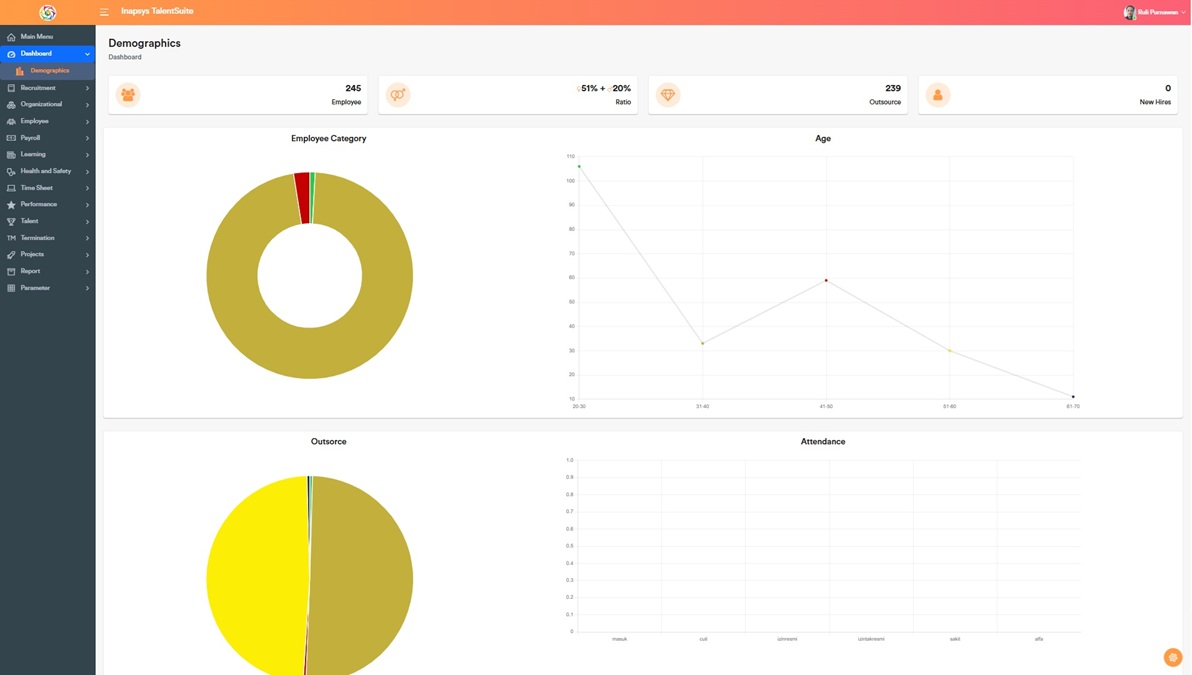The width and height of the screenshot is (1192, 675).
Task: Expand the Parameter menu chevron
Action: (x=87, y=289)
